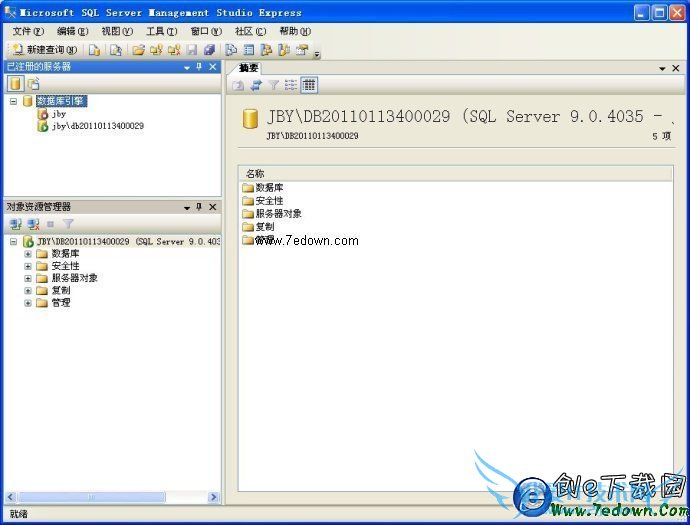Open the 编辑 menu
This screenshot has width=690, height=525.
coord(73,32)
